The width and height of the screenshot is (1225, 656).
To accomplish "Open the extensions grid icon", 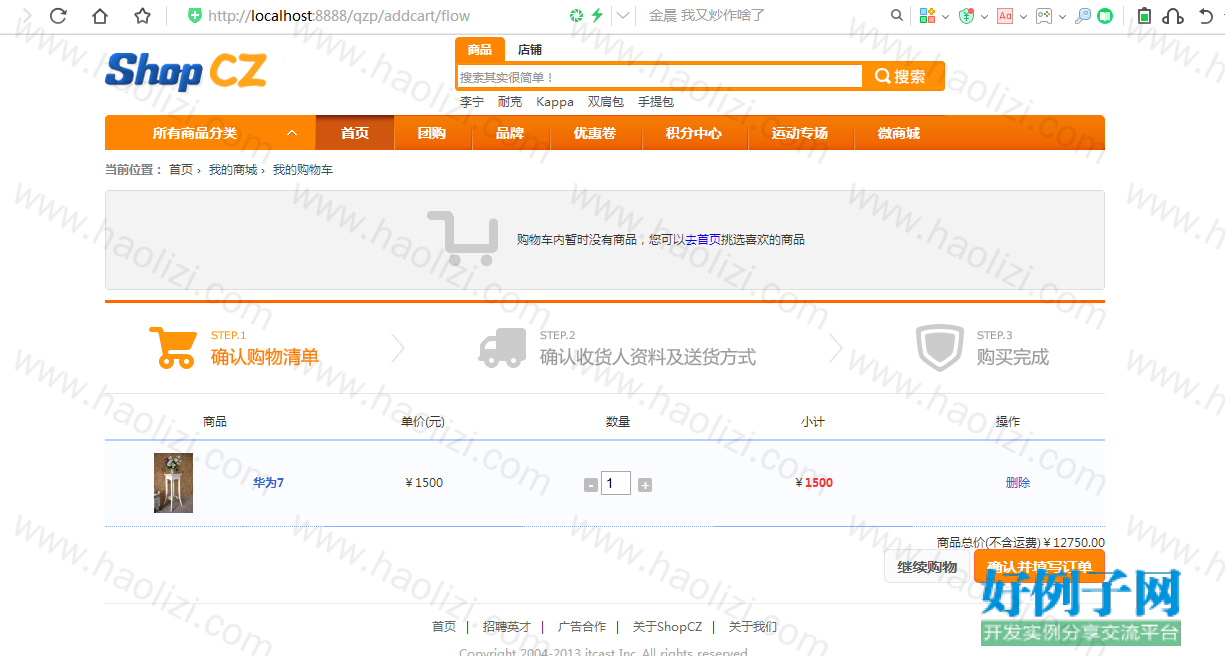I will [928, 15].
